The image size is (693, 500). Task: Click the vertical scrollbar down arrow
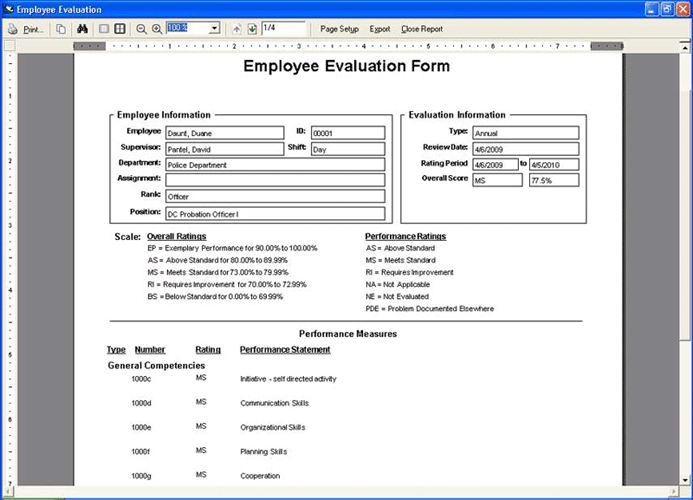coord(684,480)
